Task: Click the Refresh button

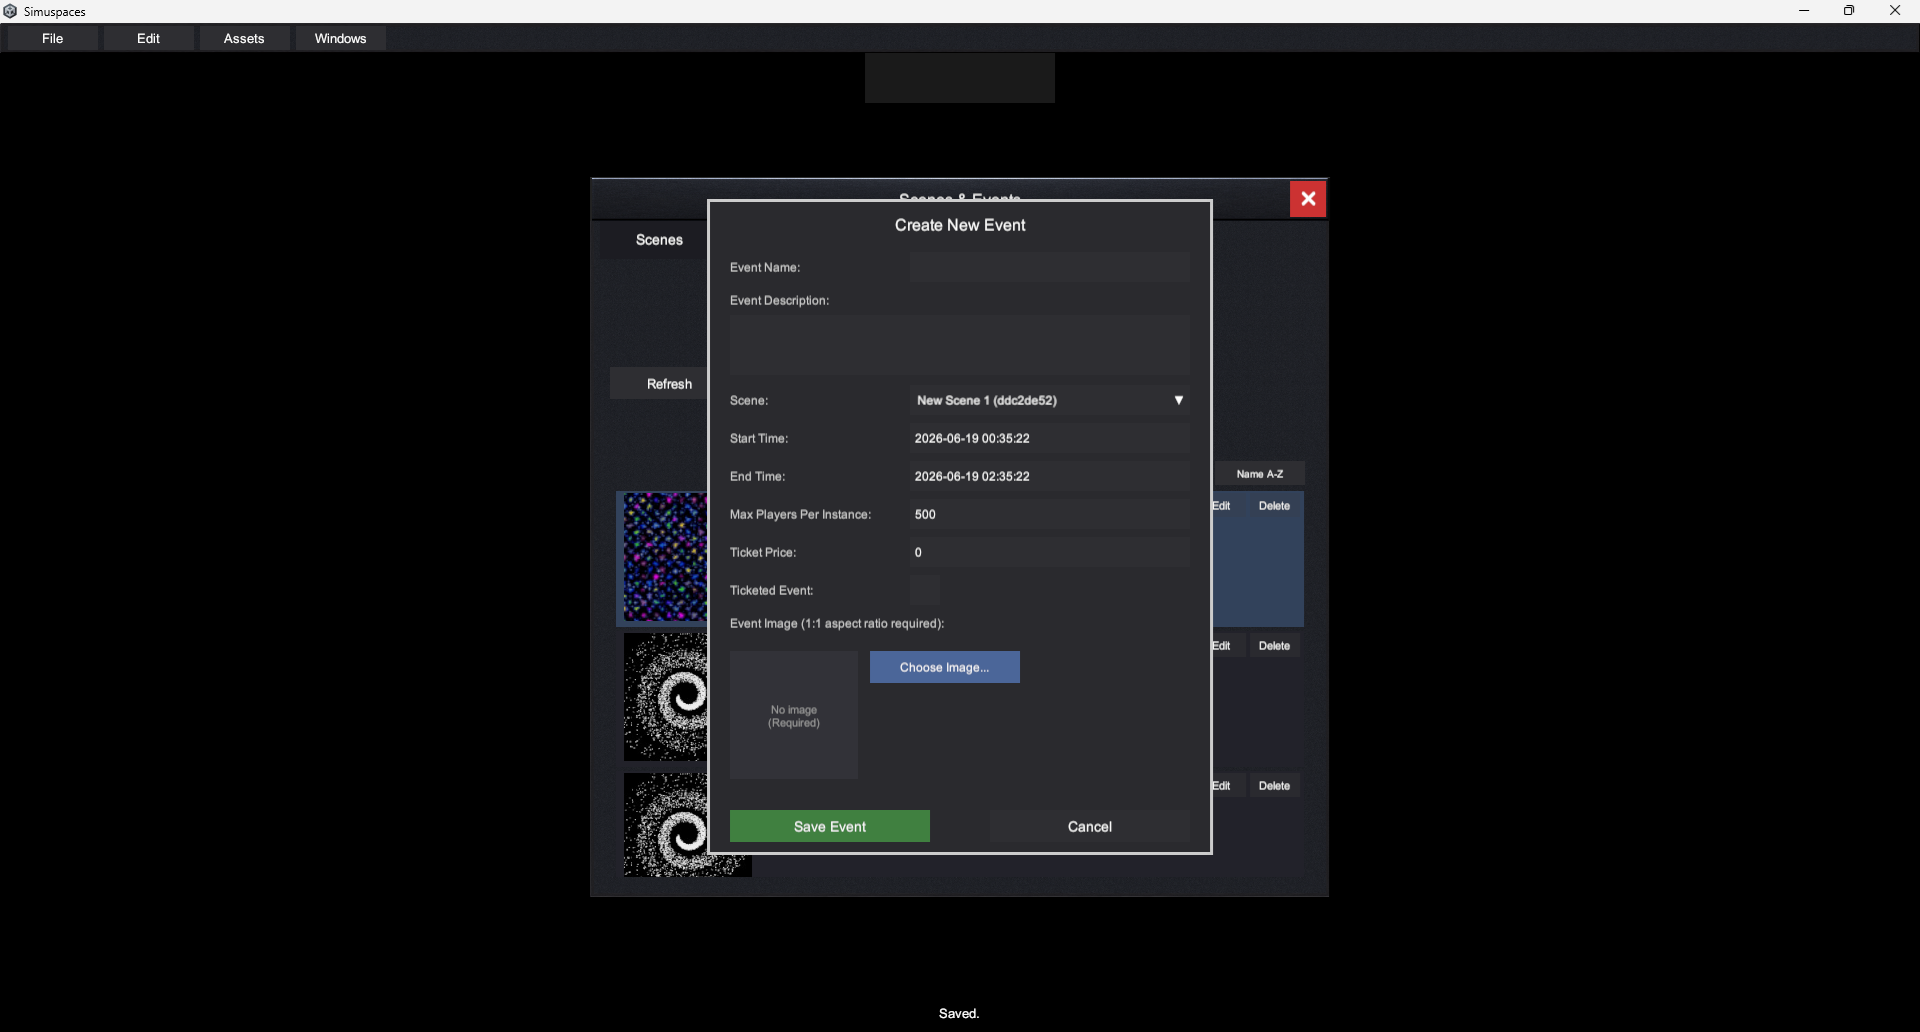Action: pyautogui.click(x=669, y=384)
